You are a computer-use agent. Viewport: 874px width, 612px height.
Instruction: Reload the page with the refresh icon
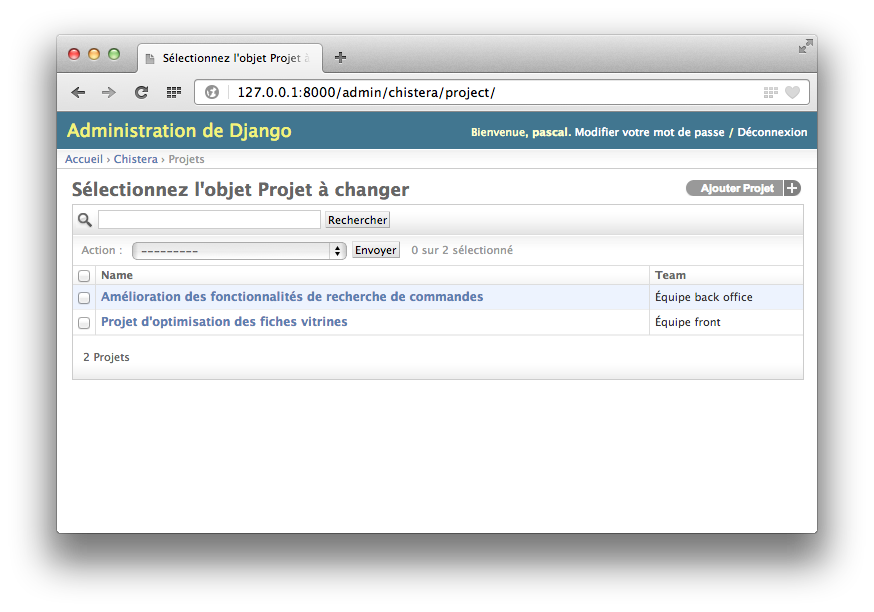pos(142,93)
